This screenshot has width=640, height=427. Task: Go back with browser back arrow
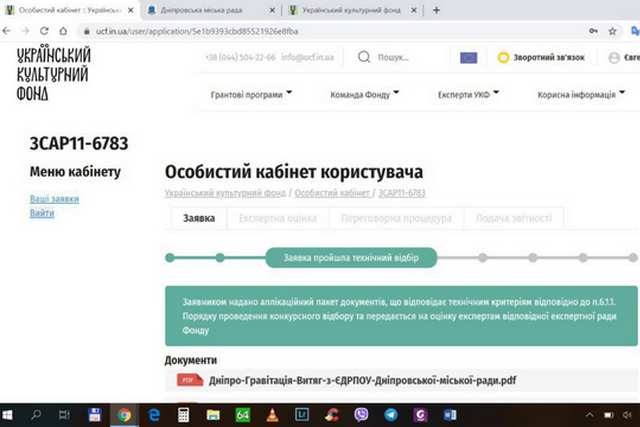coord(7,31)
